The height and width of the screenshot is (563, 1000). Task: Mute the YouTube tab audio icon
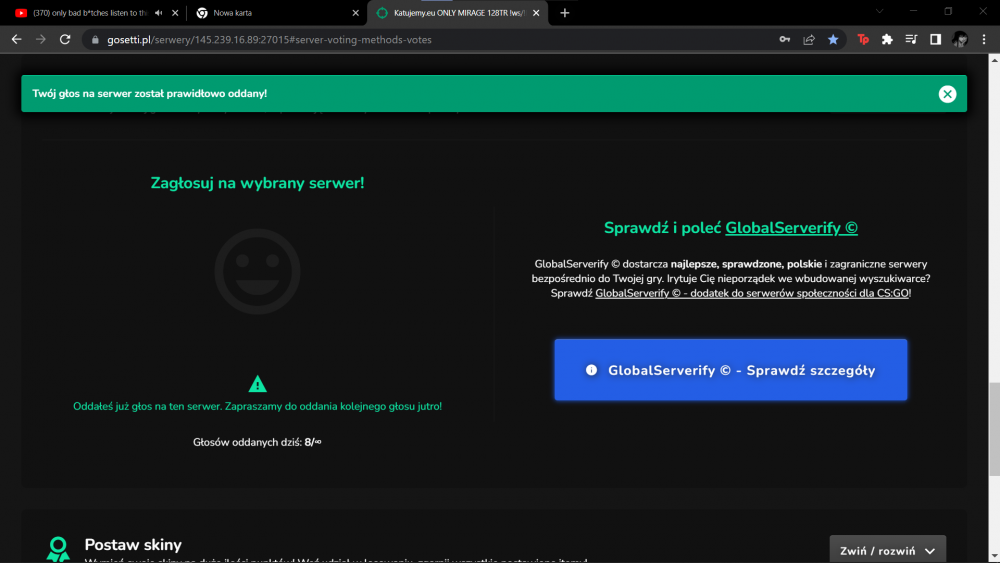point(158,13)
